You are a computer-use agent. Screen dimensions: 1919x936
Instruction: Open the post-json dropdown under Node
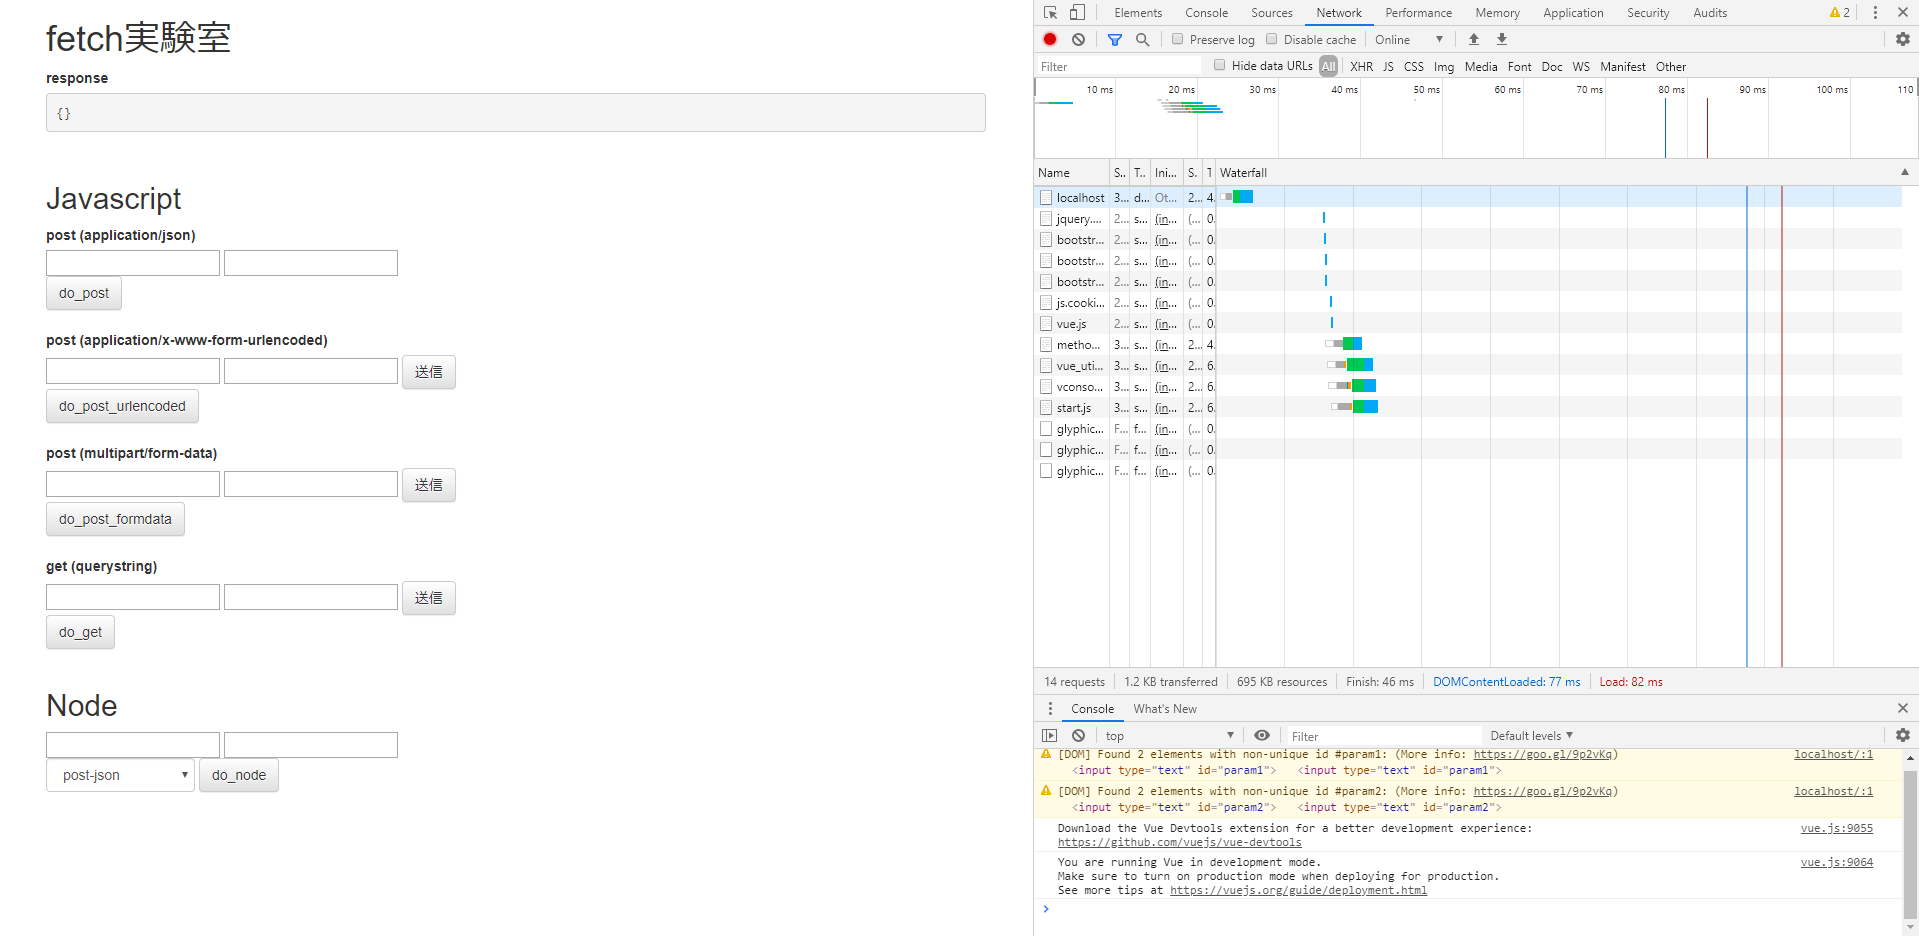pyautogui.click(x=119, y=775)
